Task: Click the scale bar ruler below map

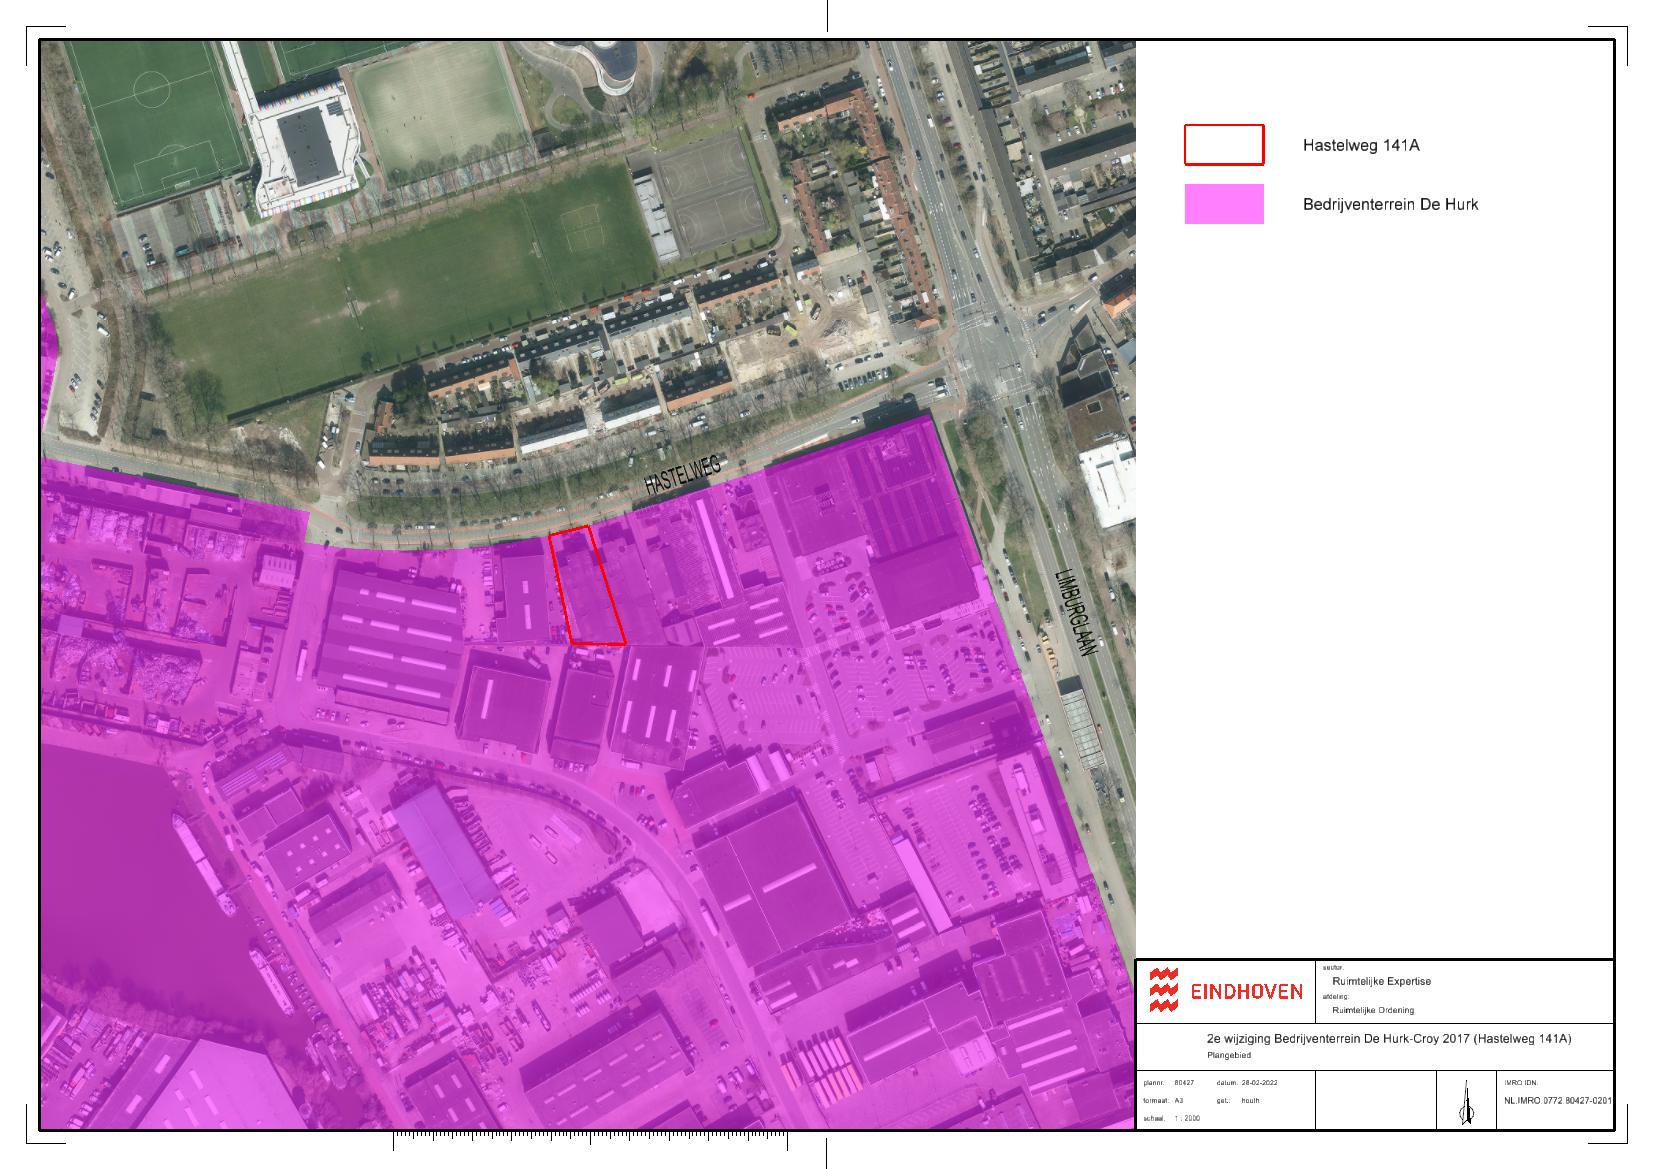Action: point(590,1140)
